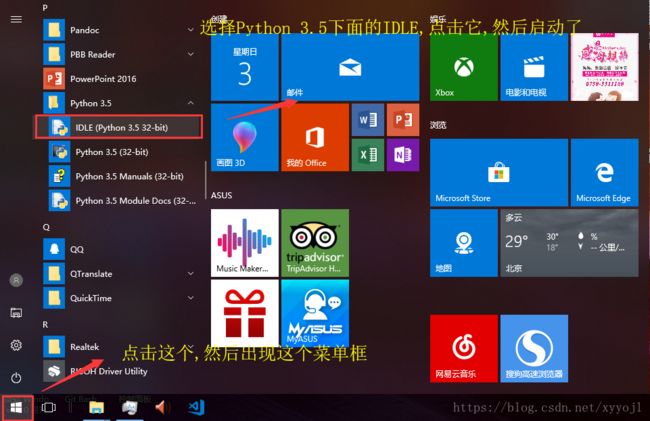Open the Mail (邮件) tile

click(x=350, y=67)
